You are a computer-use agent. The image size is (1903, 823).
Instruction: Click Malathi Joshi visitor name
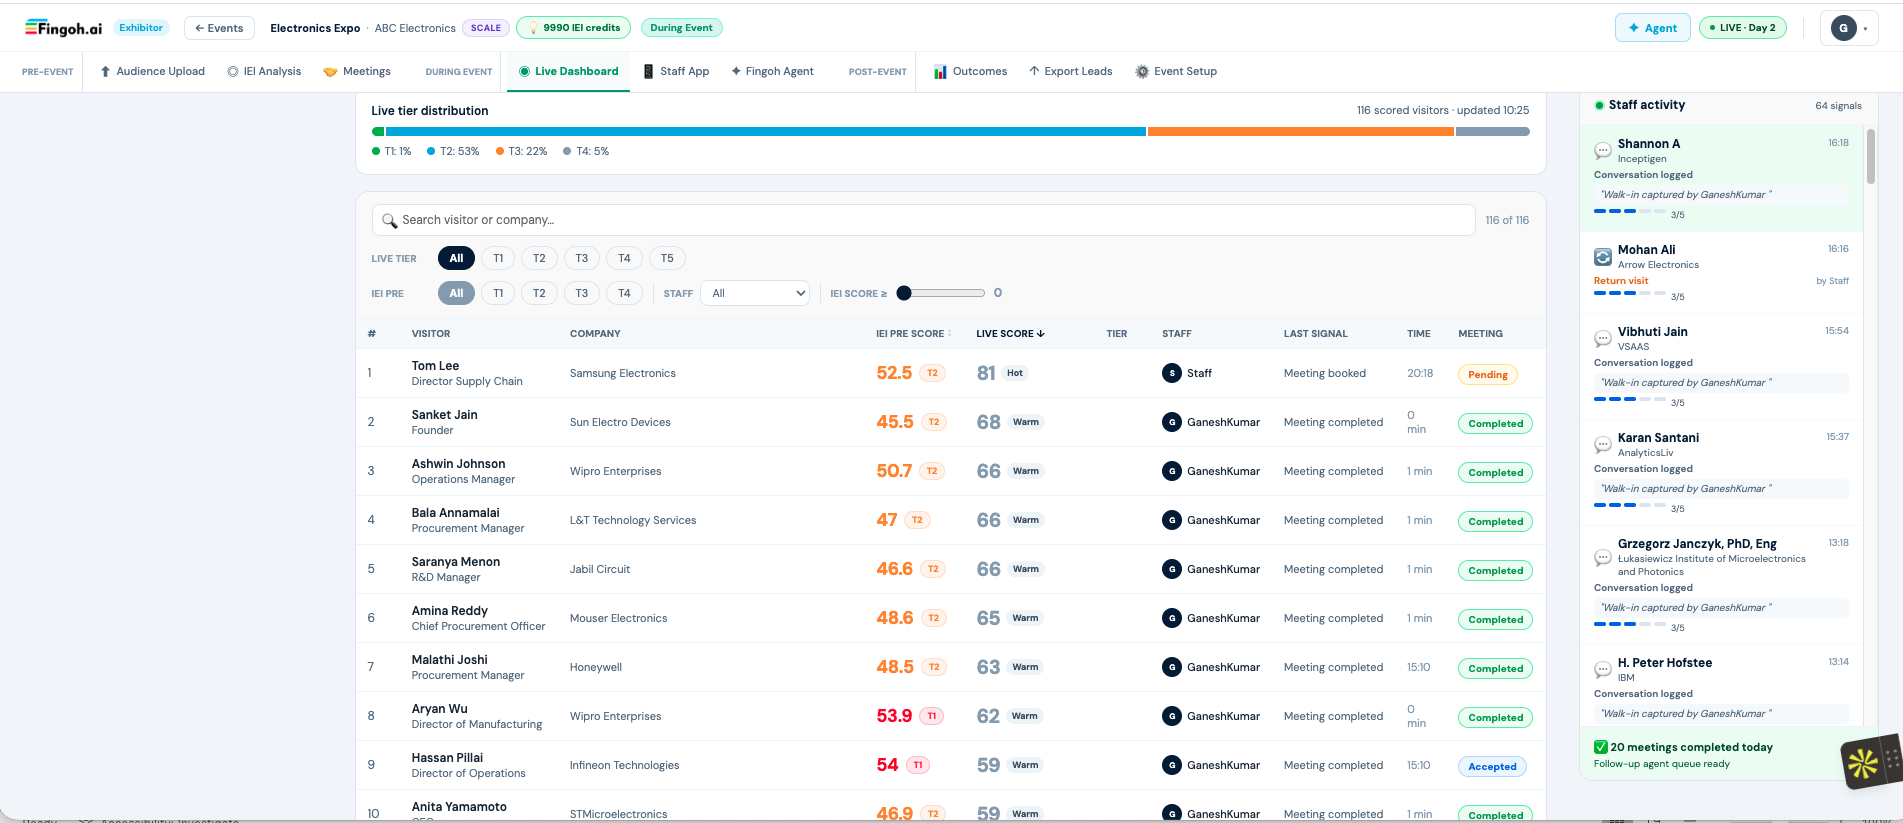tap(450, 660)
